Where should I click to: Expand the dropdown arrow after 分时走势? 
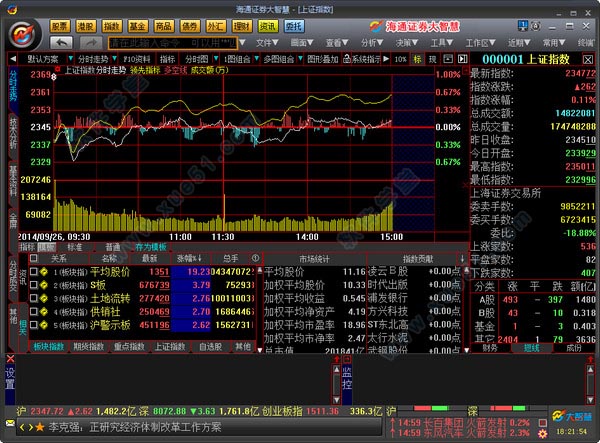[114, 59]
